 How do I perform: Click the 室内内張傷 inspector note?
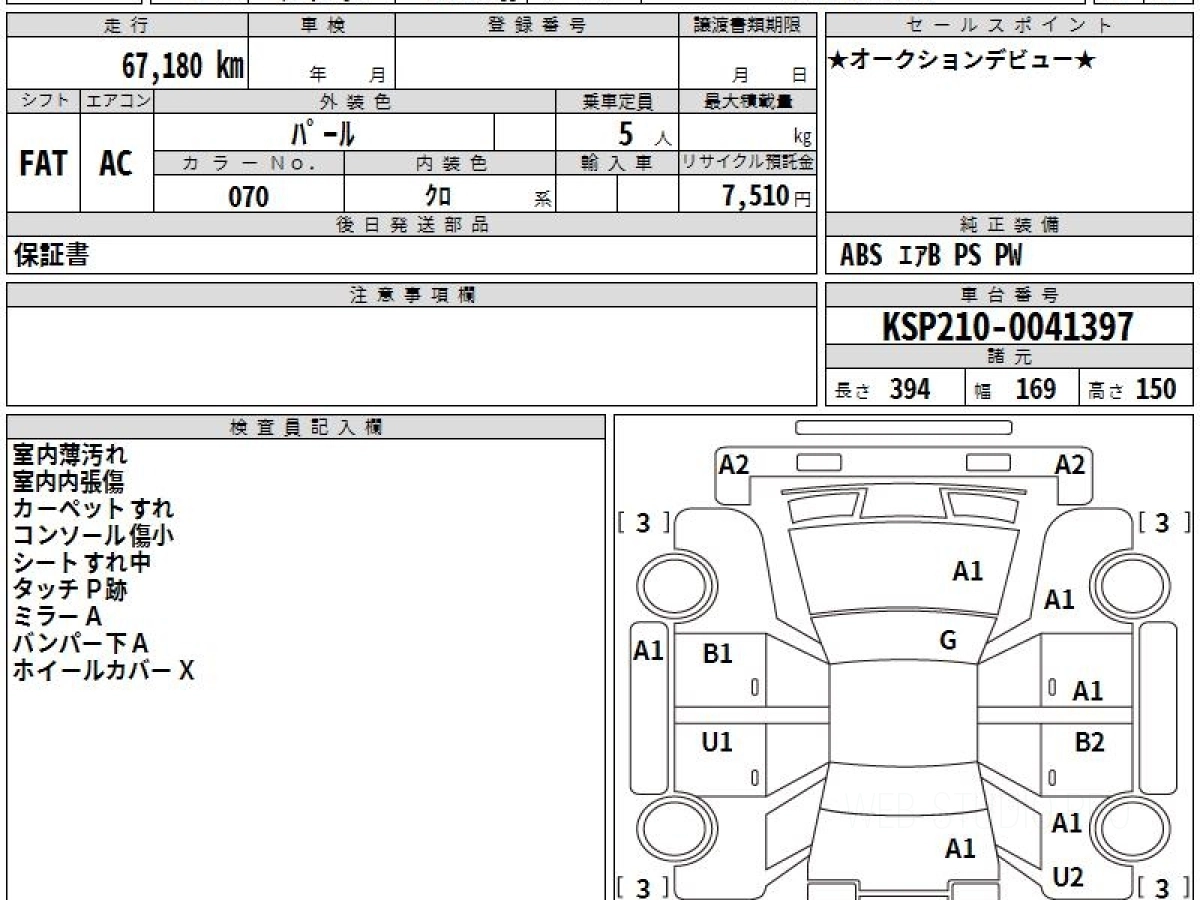pyautogui.click(x=68, y=482)
